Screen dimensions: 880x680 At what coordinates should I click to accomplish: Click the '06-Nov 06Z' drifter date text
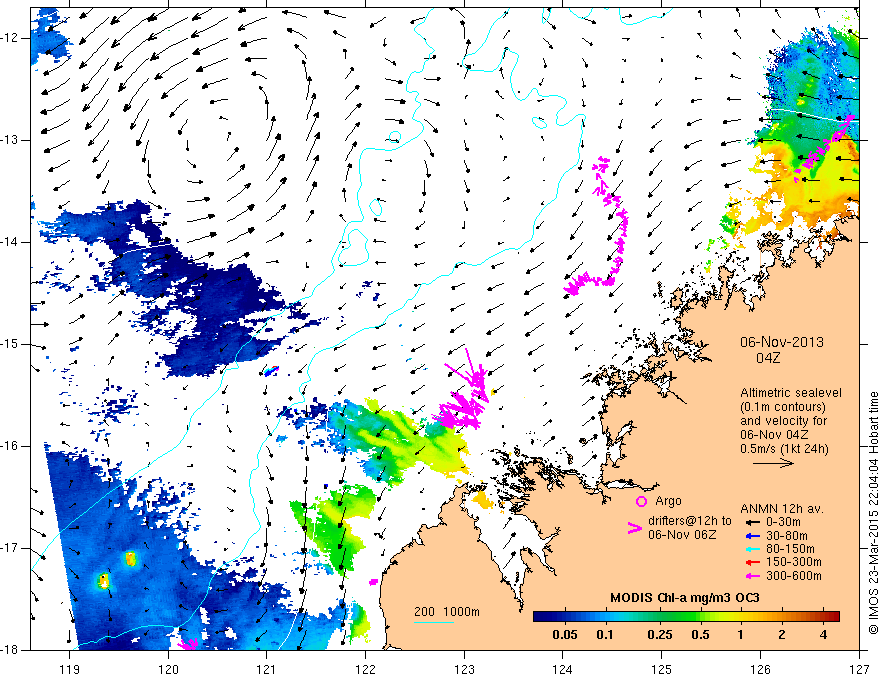click(x=682, y=535)
